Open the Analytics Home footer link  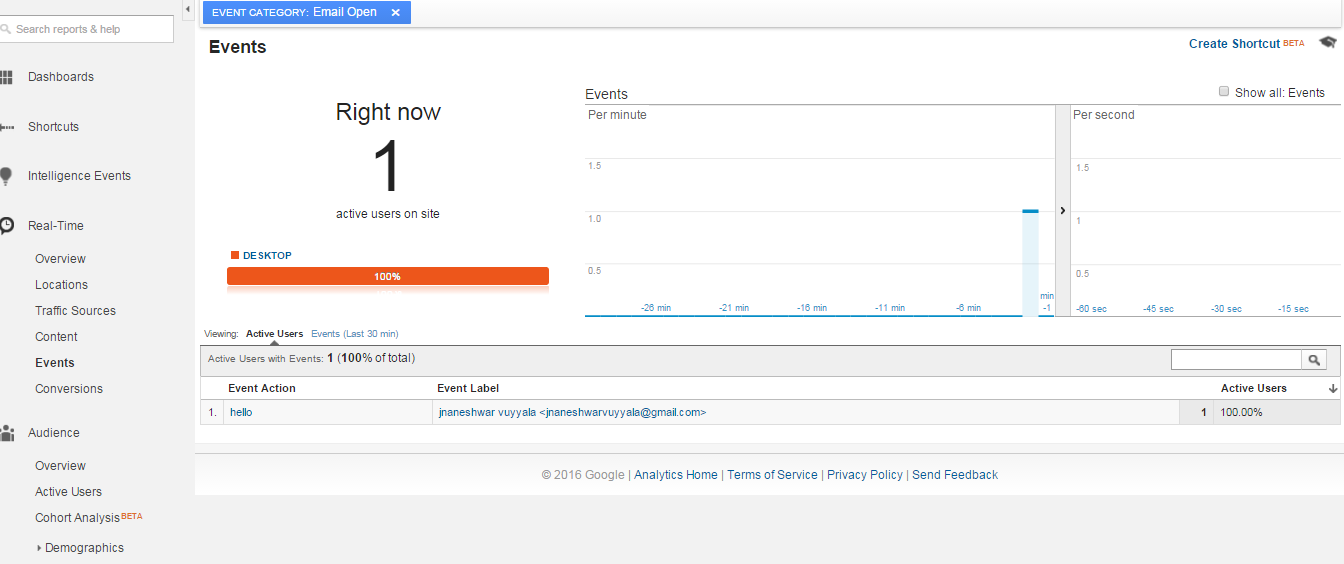(x=676, y=475)
